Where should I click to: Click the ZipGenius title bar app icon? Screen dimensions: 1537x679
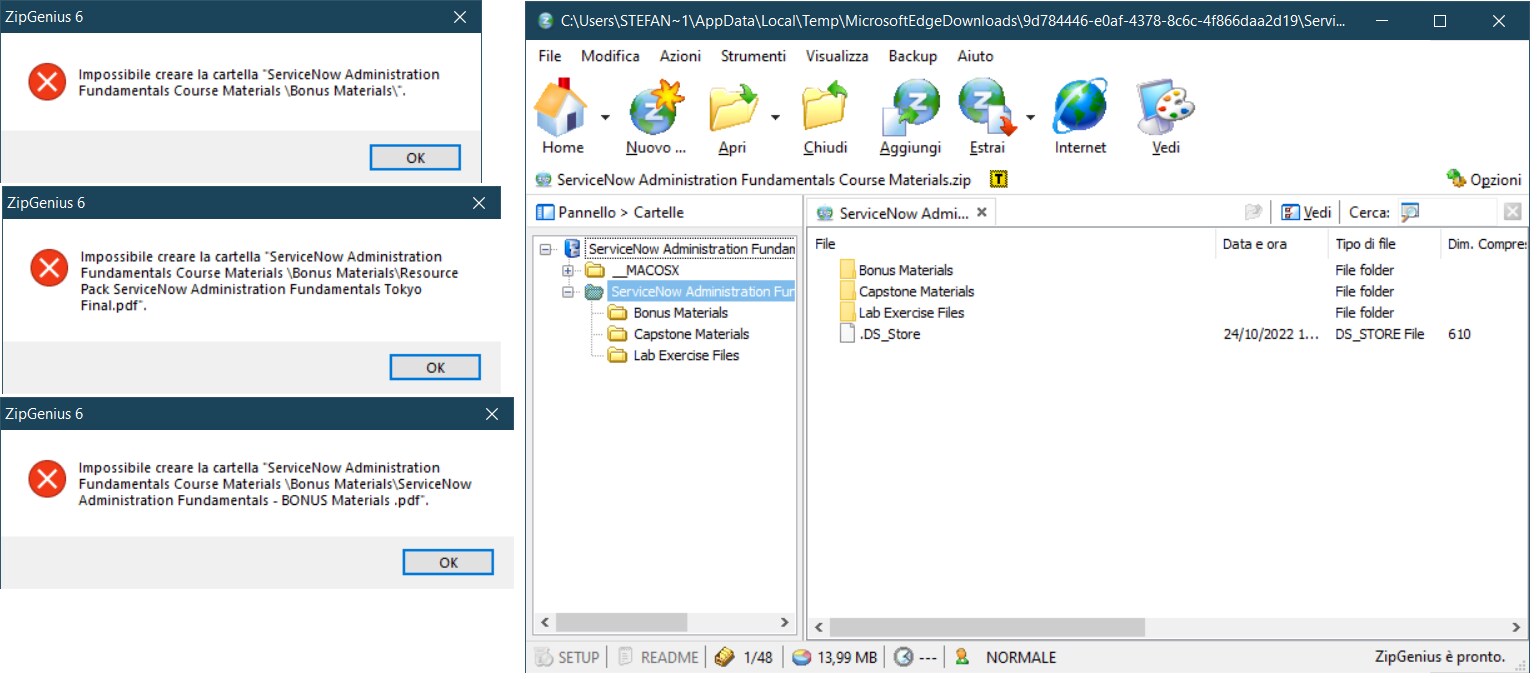click(x=545, y=20)
